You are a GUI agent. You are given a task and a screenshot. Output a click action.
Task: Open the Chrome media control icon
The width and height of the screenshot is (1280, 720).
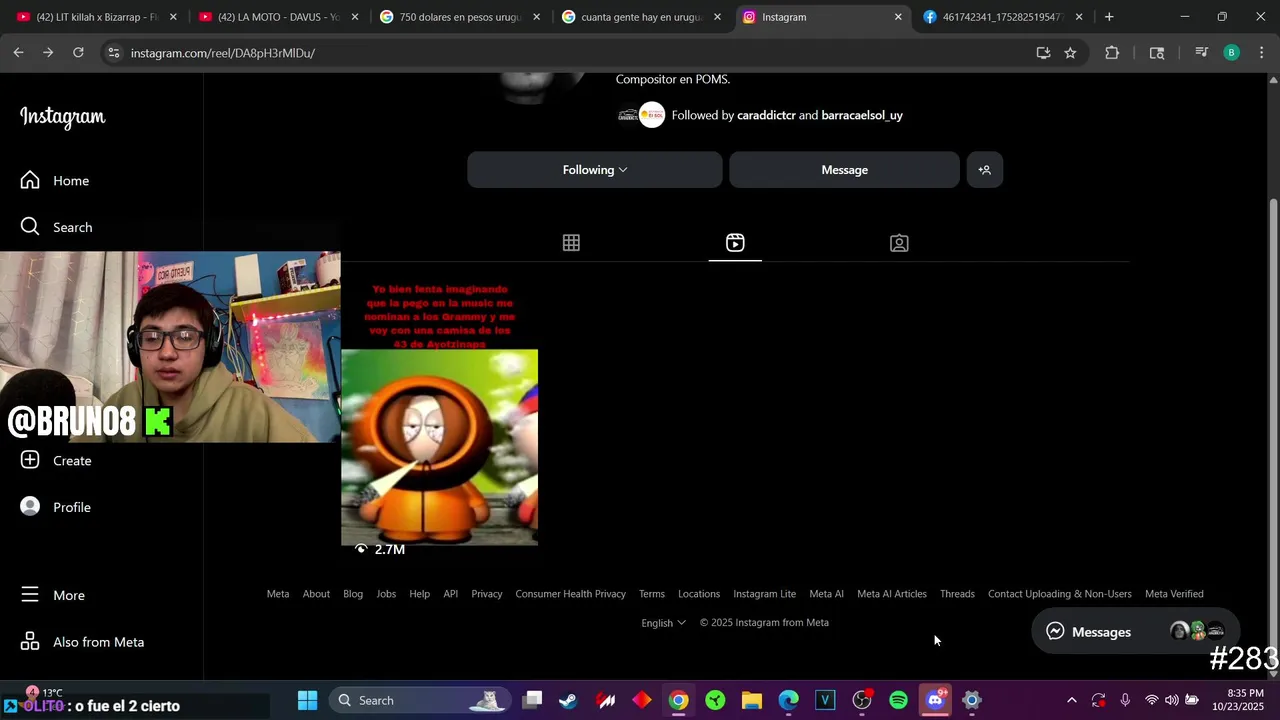(x=1201, y=53)
